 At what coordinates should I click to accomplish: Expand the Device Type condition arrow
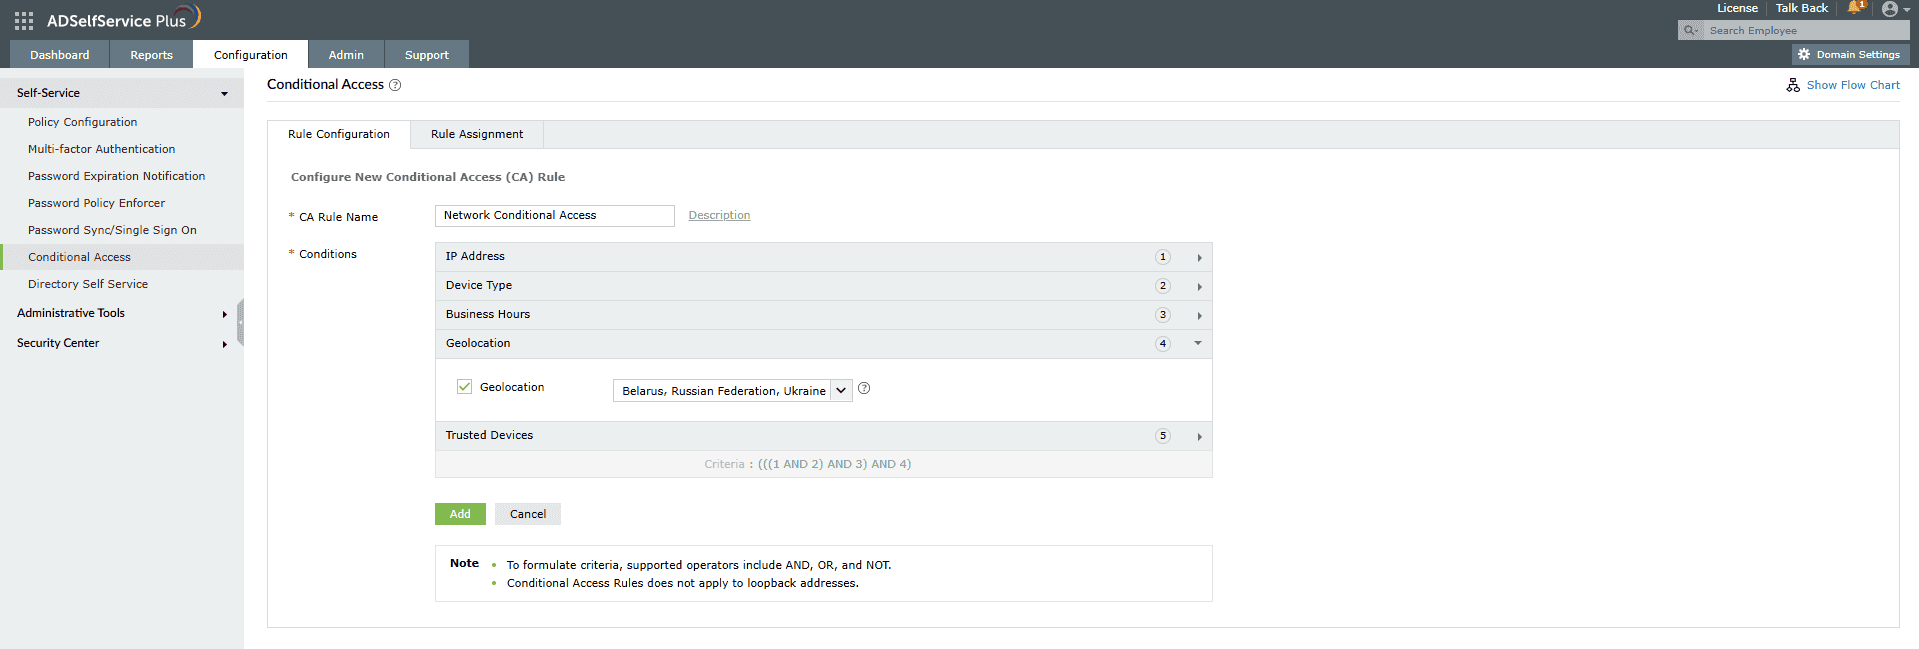[1199, 287]
